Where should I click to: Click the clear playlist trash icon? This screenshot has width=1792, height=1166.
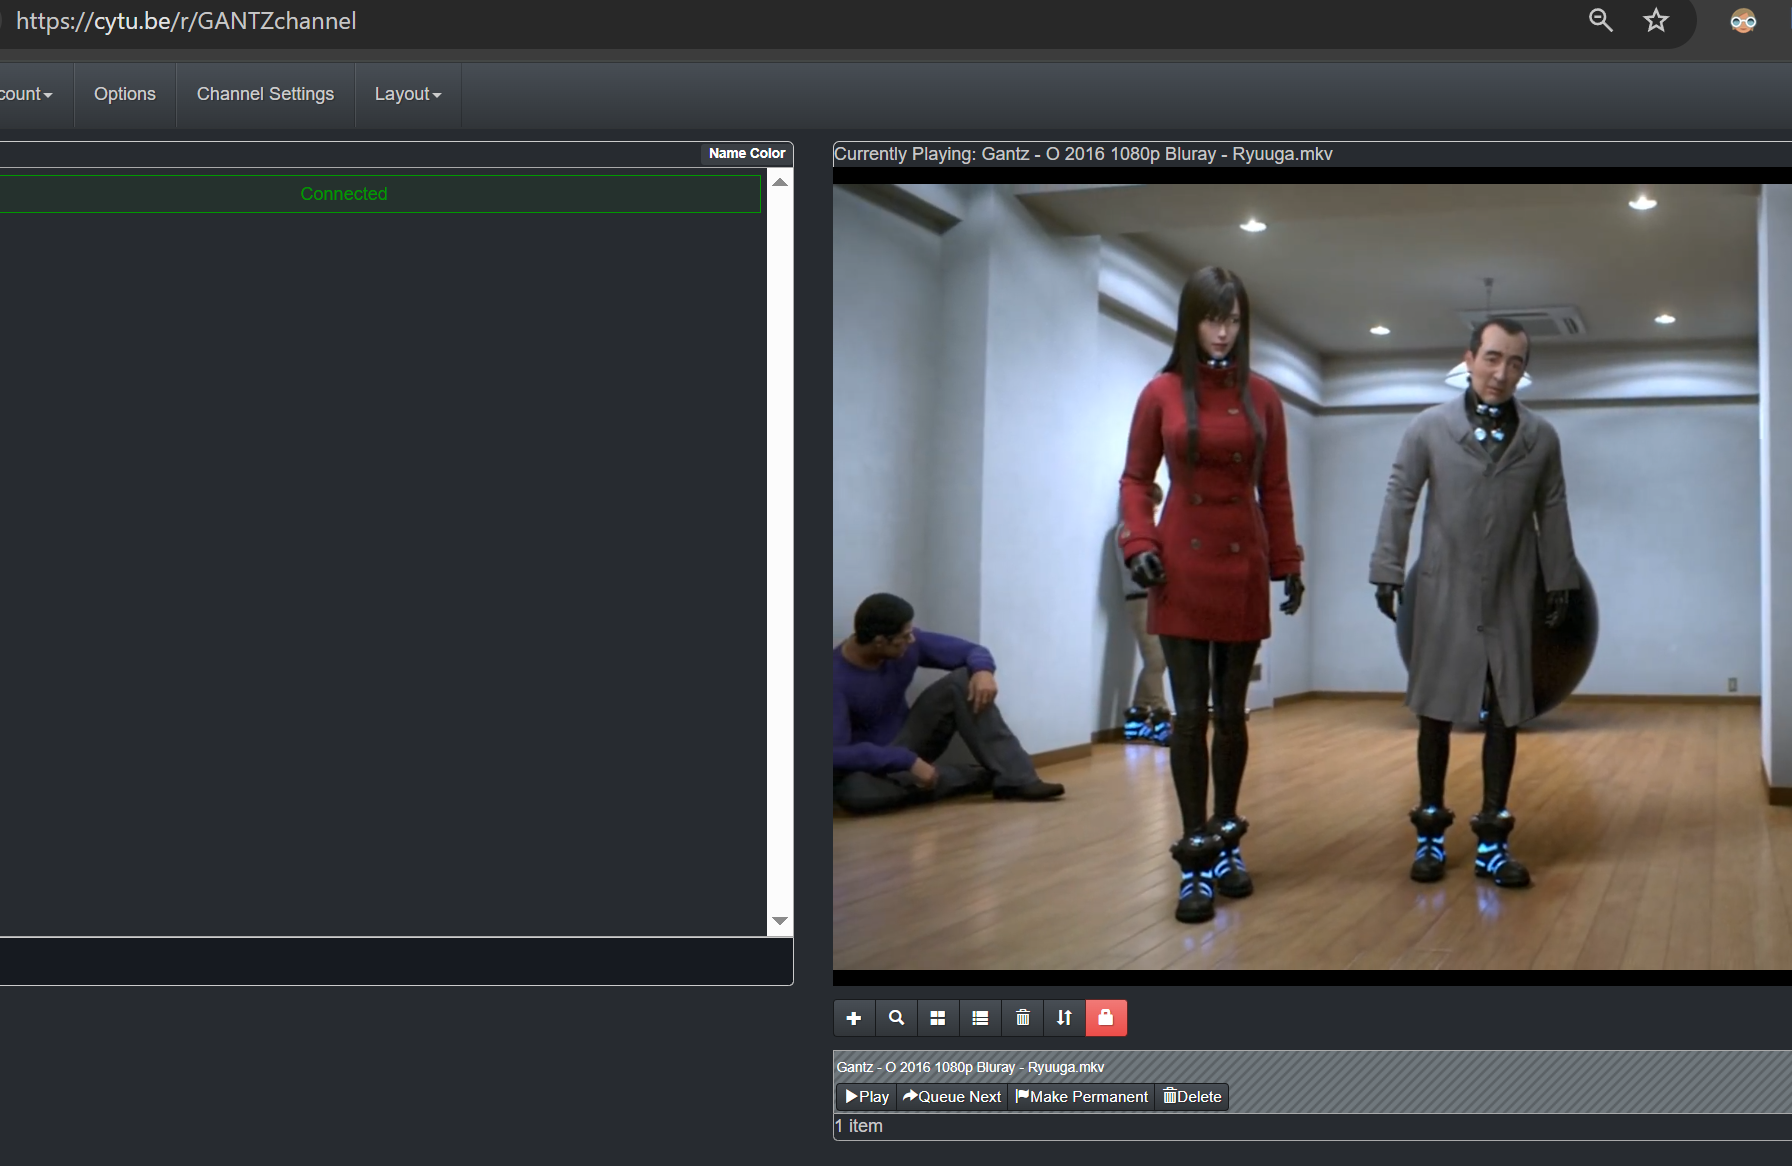1022,1018
